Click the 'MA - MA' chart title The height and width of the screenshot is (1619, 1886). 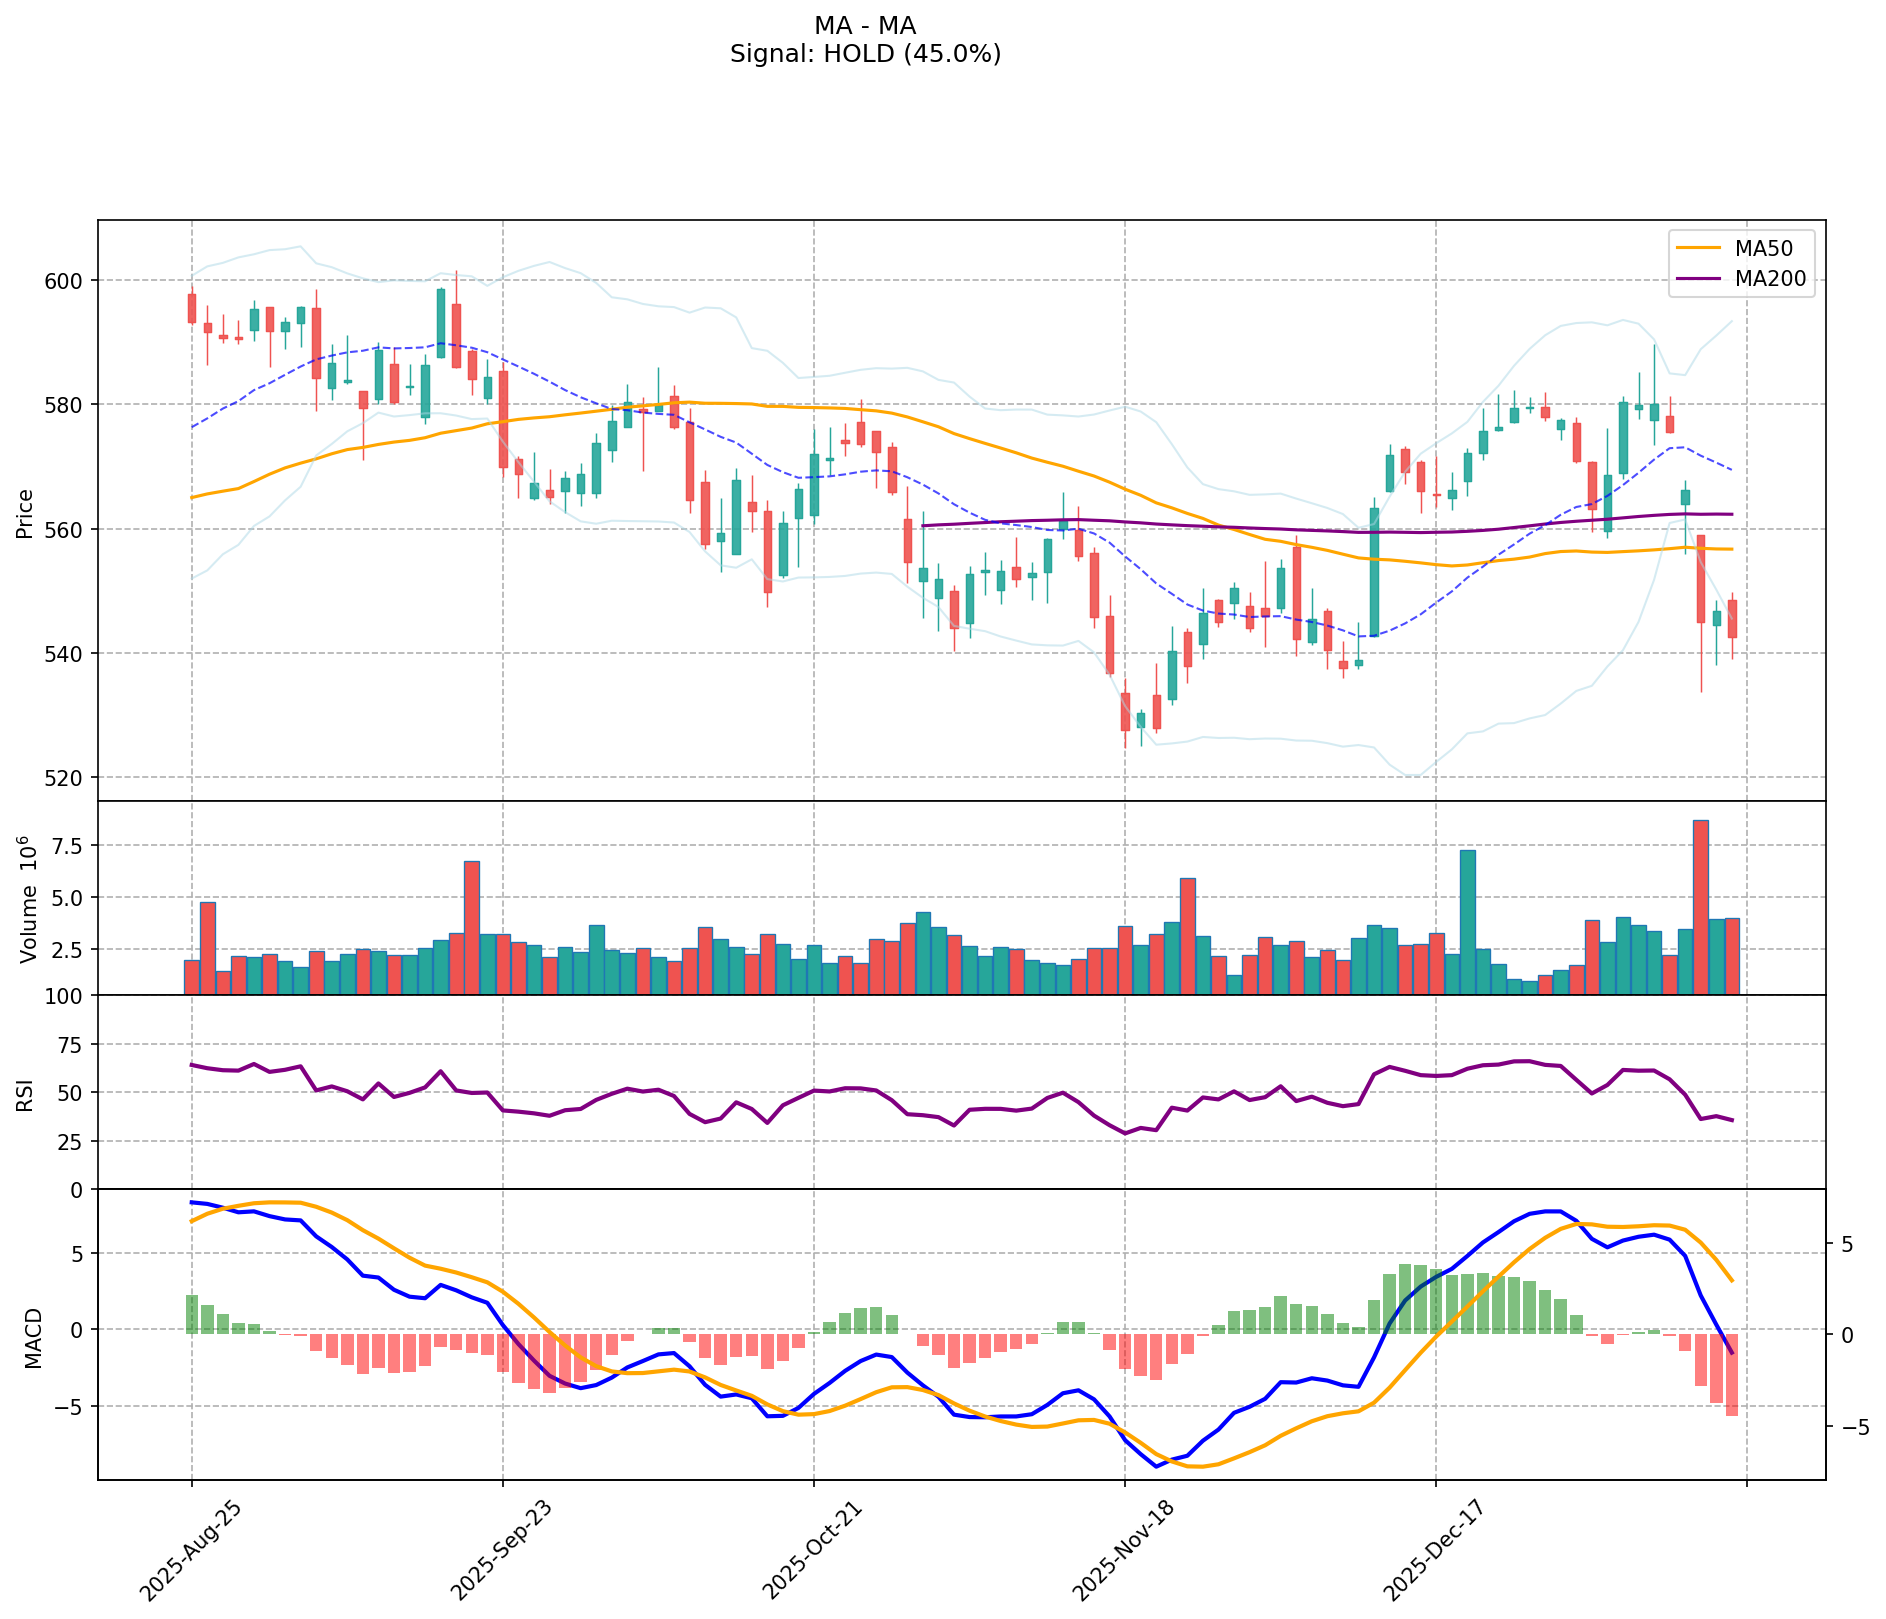coord(865,26)
